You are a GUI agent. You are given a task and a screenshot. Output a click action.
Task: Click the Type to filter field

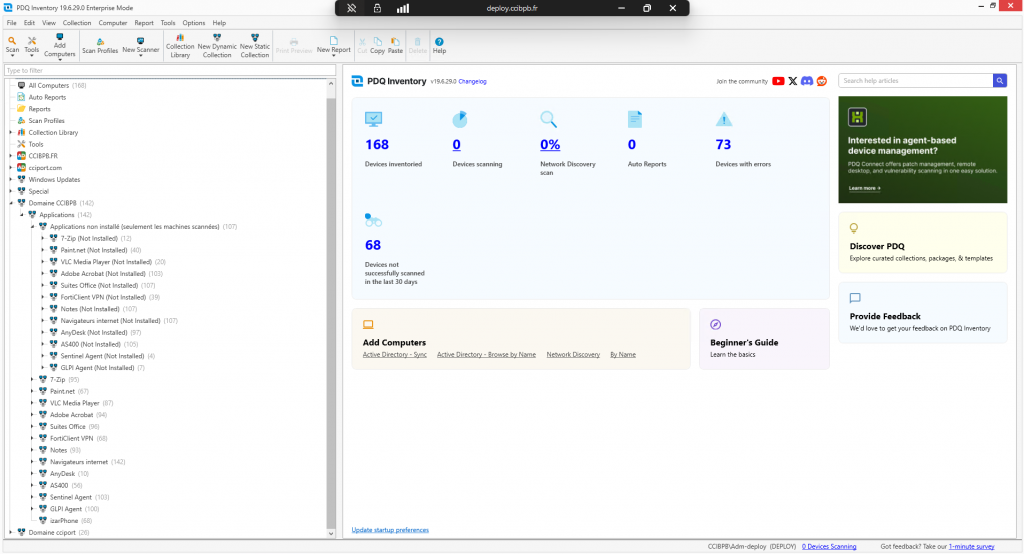170,71
